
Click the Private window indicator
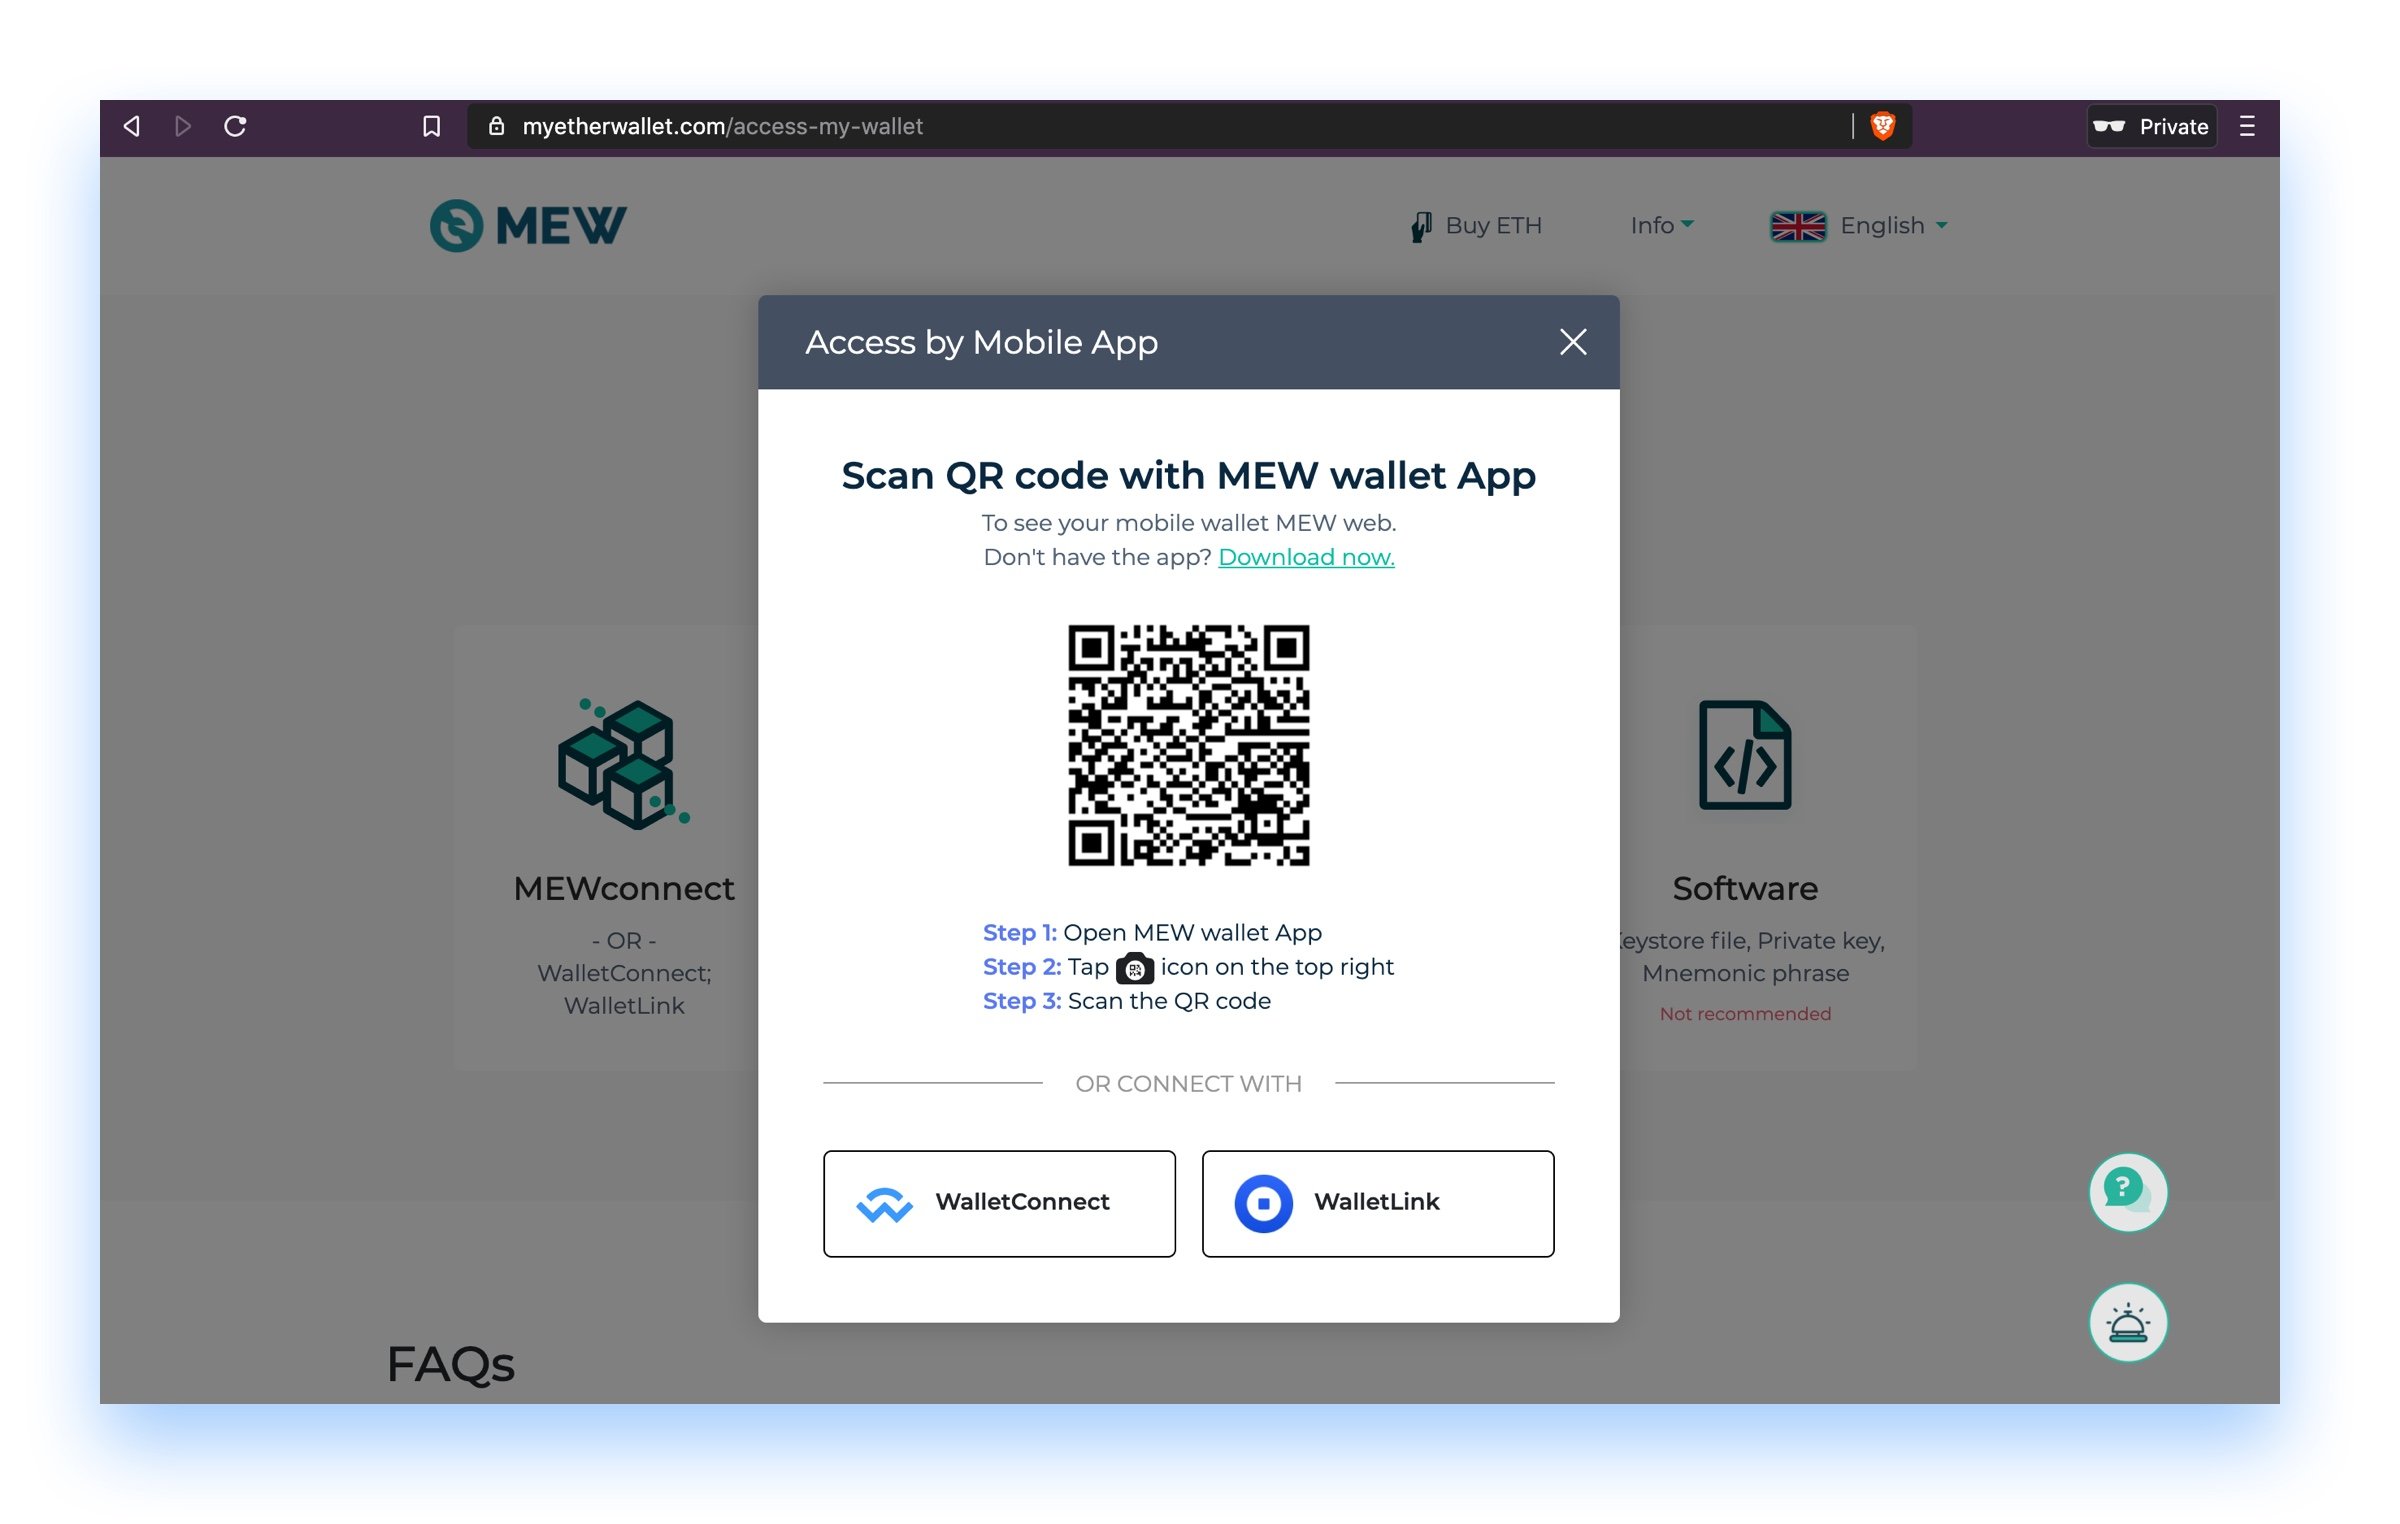click(2152, 126)
